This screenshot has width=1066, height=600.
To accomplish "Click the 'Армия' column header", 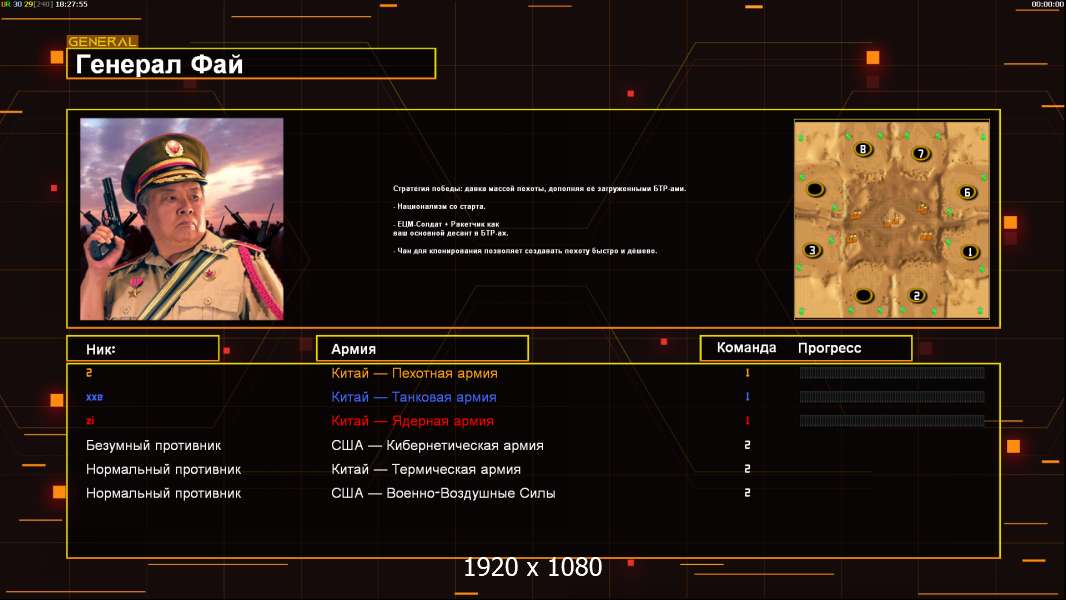I will [x=422, y=349].
